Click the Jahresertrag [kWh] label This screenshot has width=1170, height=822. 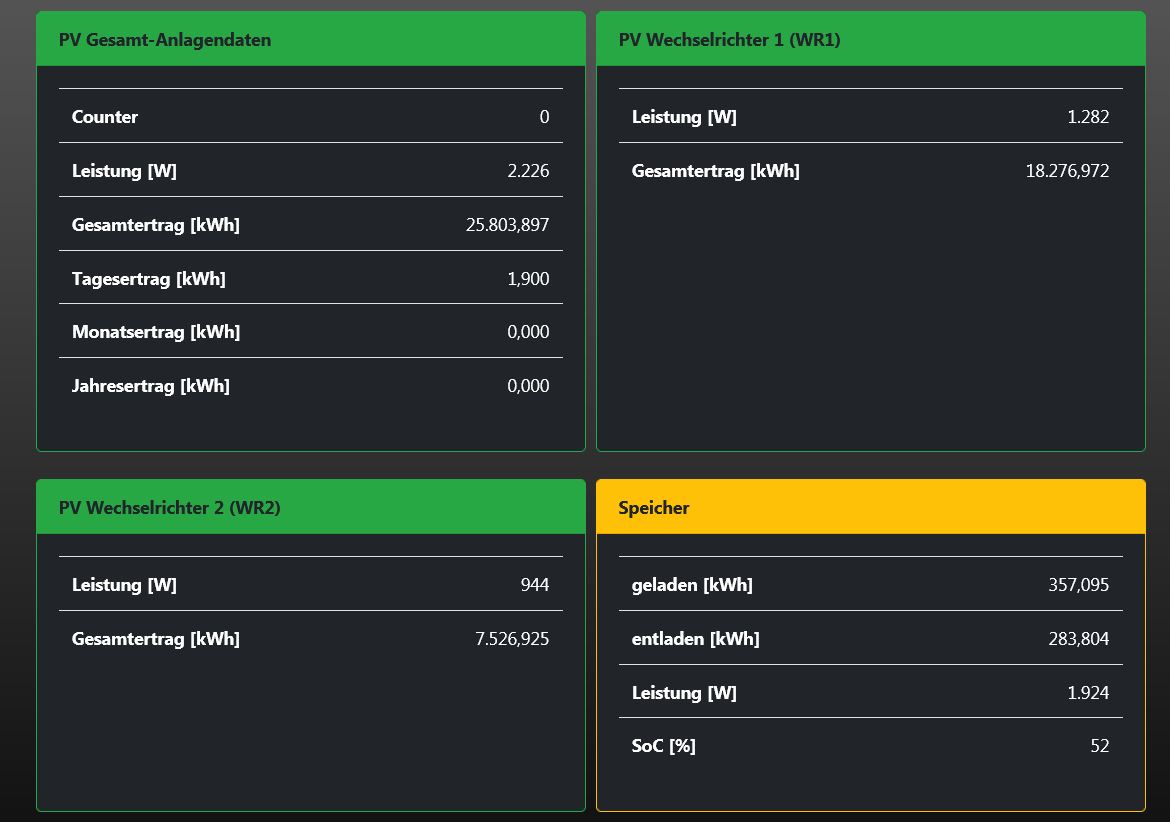151,386
